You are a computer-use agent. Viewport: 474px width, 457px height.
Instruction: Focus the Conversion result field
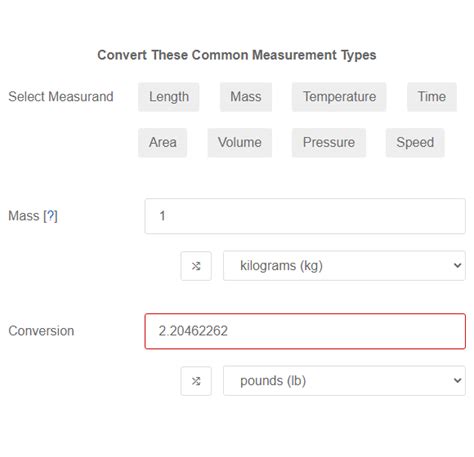pos(305,331)
